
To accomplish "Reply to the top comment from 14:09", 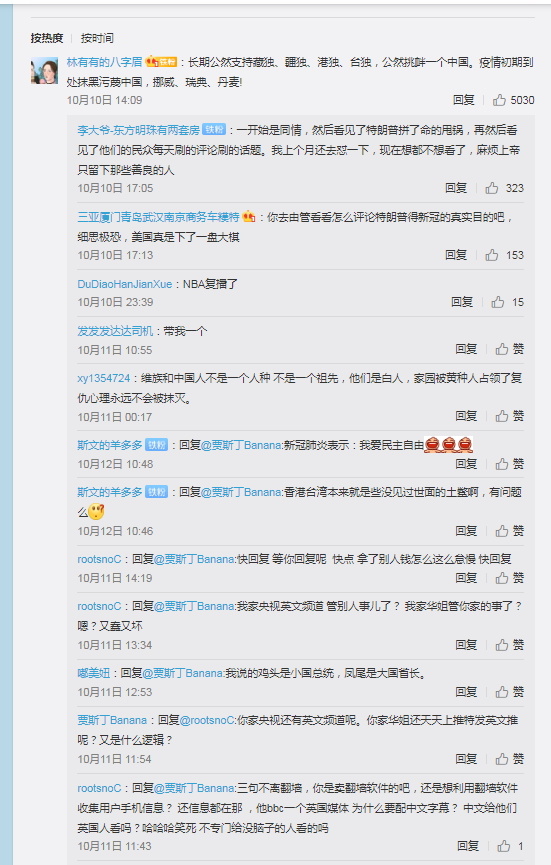I will click(463, 100).
